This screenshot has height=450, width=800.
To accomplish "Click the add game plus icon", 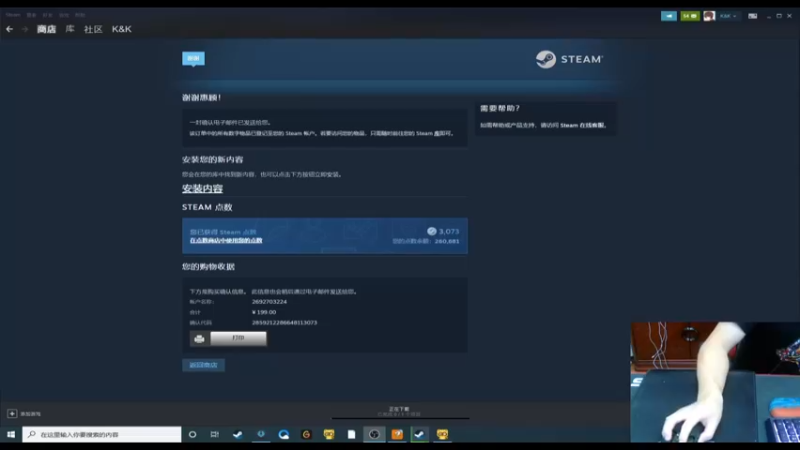I will (12, 413).
